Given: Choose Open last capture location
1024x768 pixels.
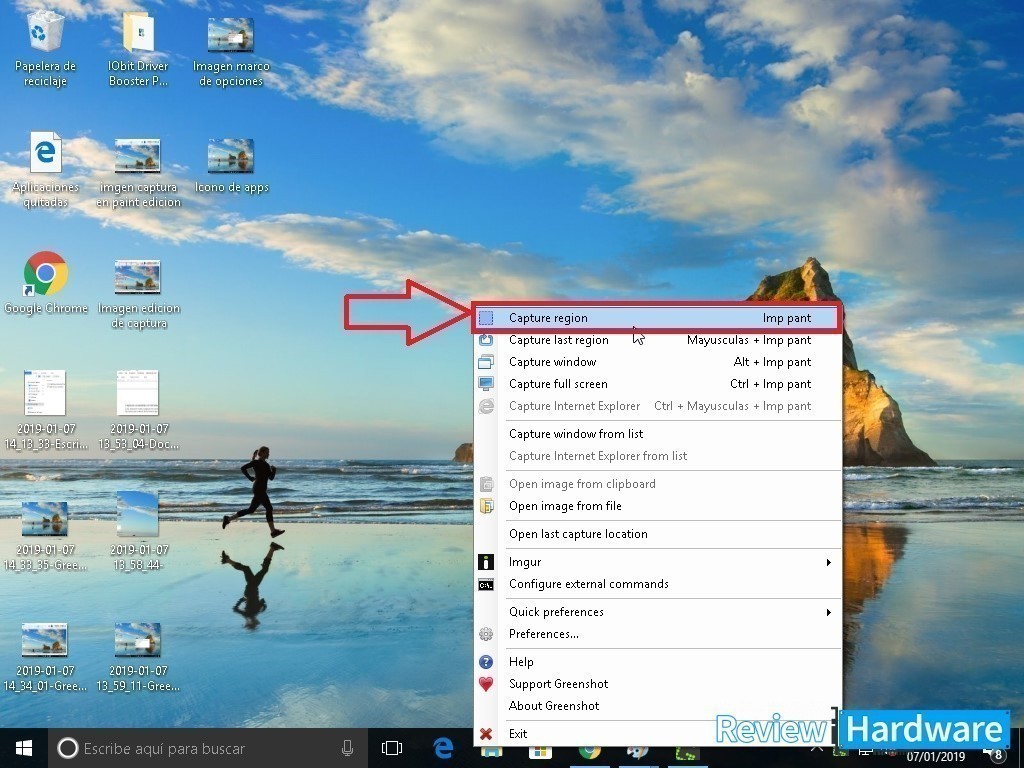Looking at the screenshot, I should 657,534.
